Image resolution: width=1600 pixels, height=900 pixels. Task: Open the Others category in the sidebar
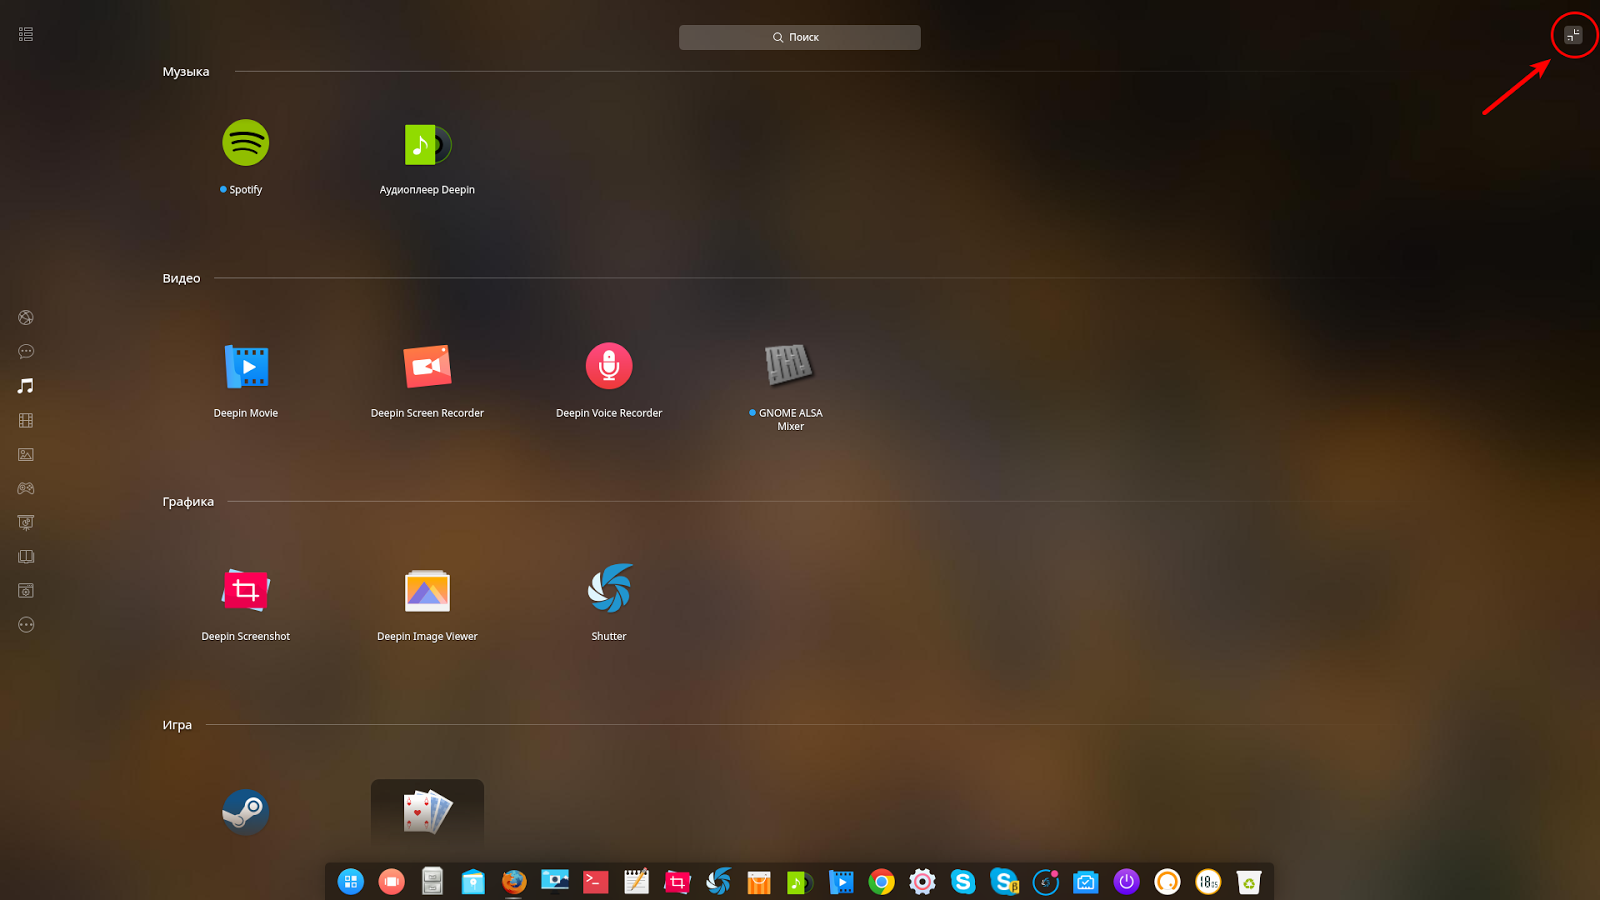[25, 624]
